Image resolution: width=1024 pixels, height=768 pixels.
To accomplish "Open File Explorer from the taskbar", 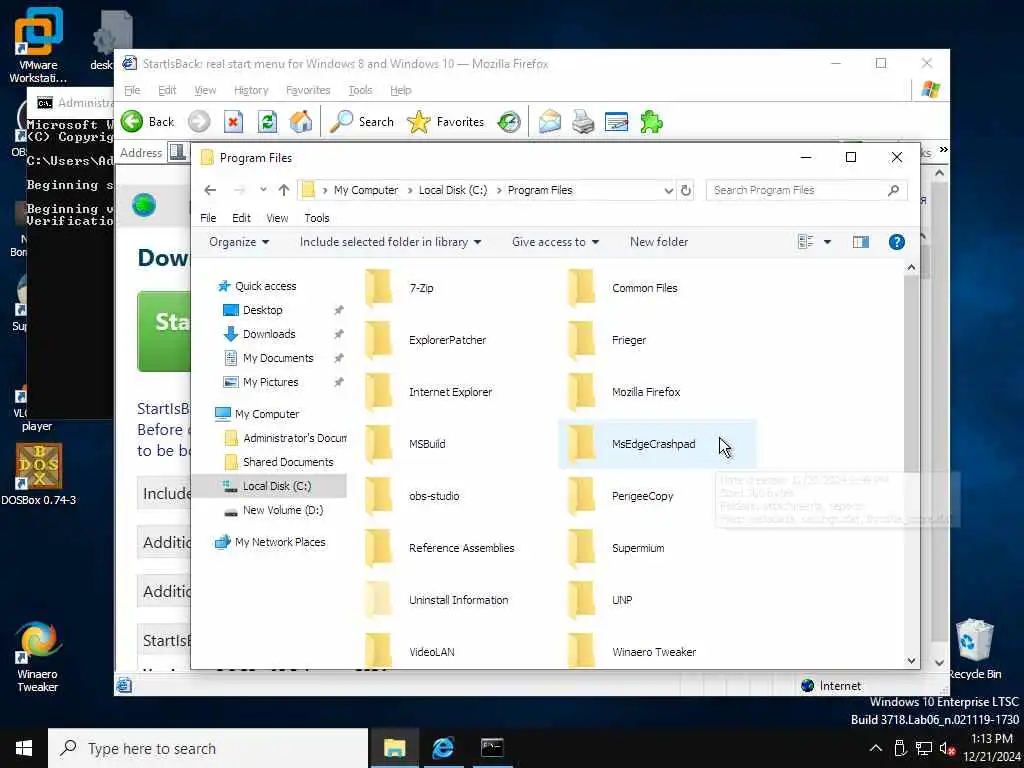I will [x=394, y=748].
